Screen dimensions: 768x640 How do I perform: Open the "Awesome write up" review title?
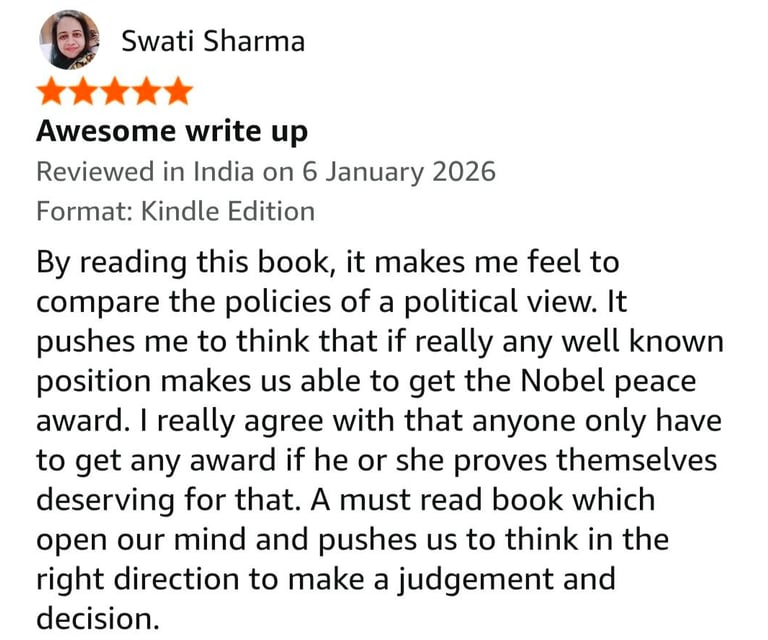click(172, 132)
